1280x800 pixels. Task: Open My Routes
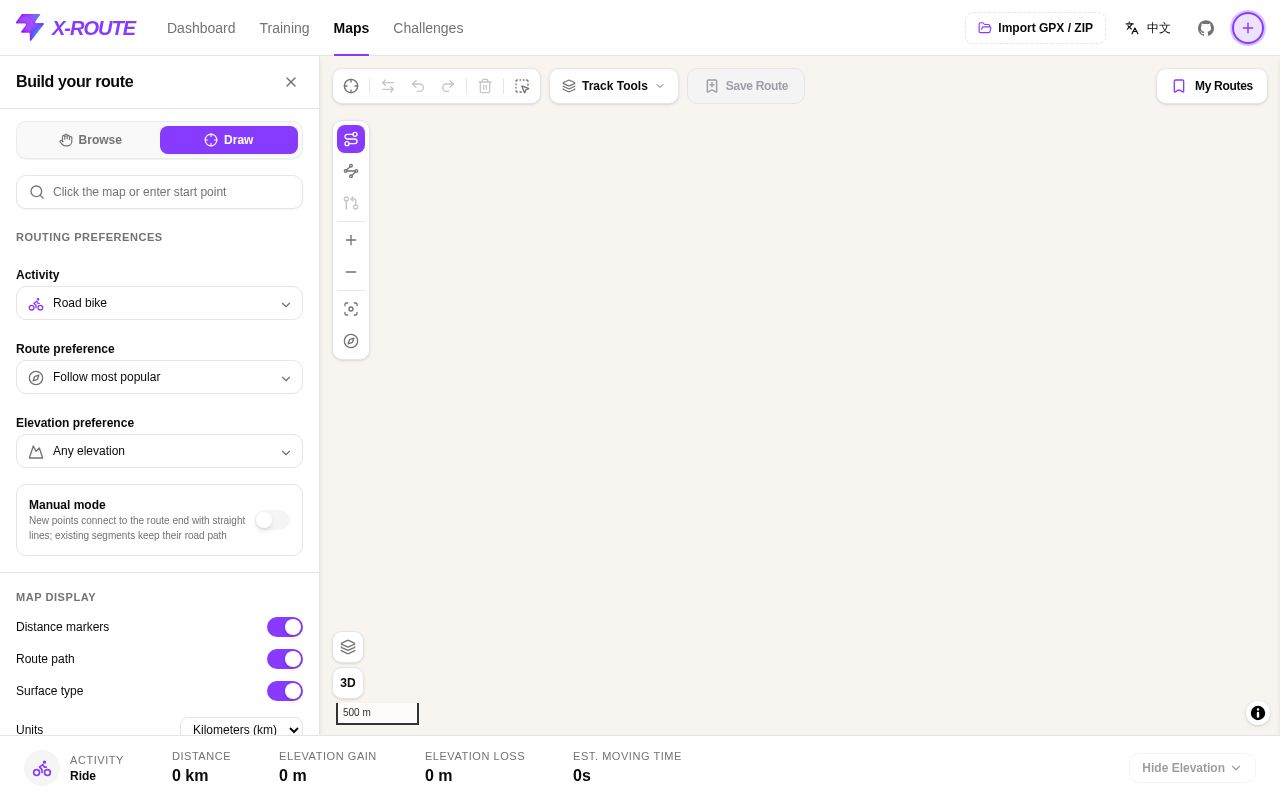coord(1212,86)
